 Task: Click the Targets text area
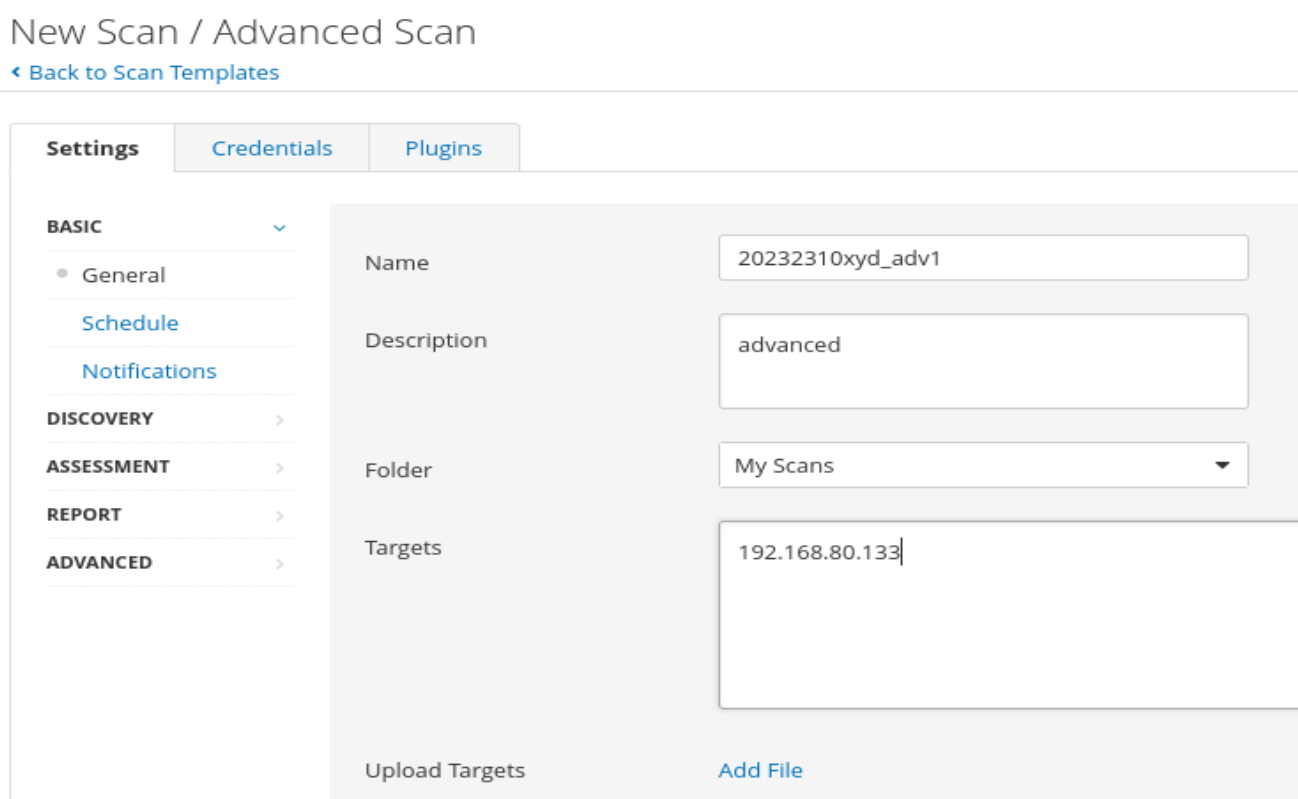click(1008, 615)
